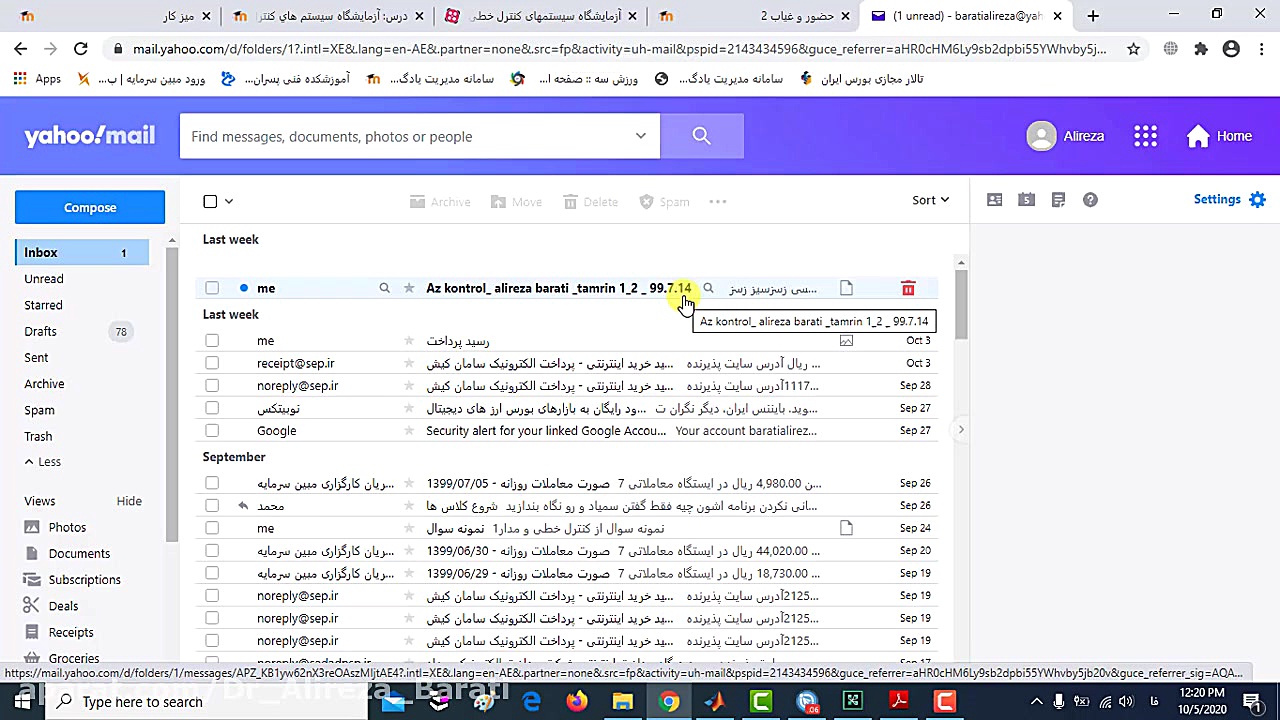Collapse the 'Less' folder section

click(42, 461)
